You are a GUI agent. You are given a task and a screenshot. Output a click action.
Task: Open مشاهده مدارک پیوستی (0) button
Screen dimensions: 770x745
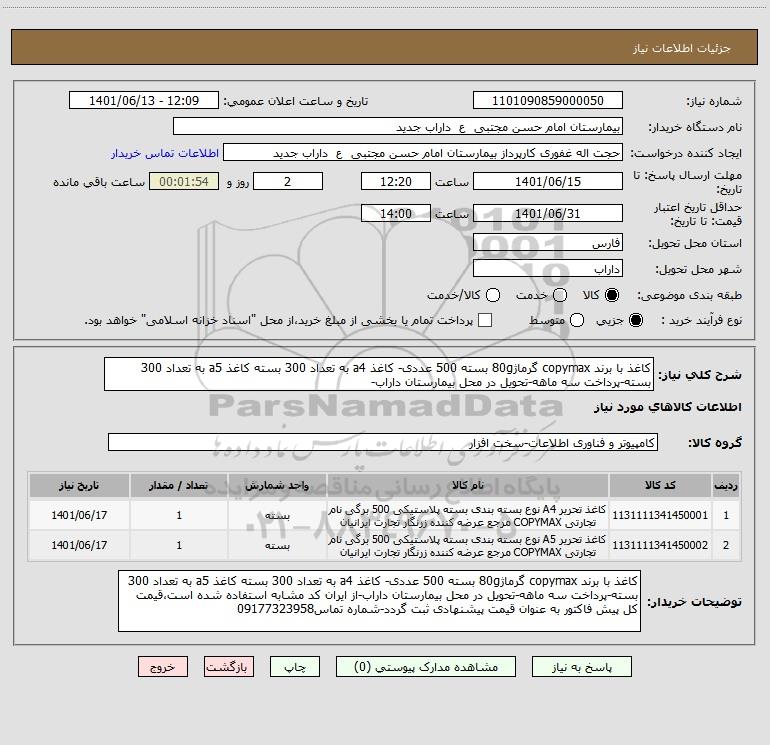click(426, 667)
